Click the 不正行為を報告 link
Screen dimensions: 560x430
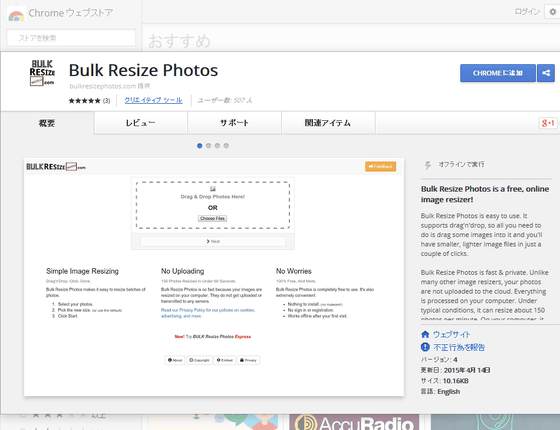[x=459, y=347]
